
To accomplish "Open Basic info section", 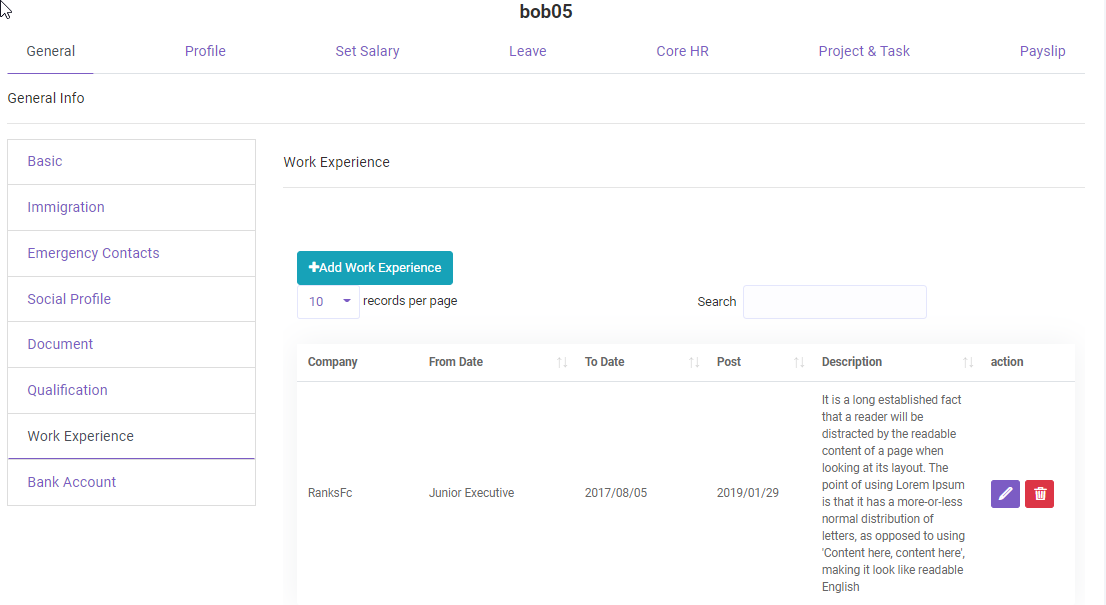I will (45, 161).
